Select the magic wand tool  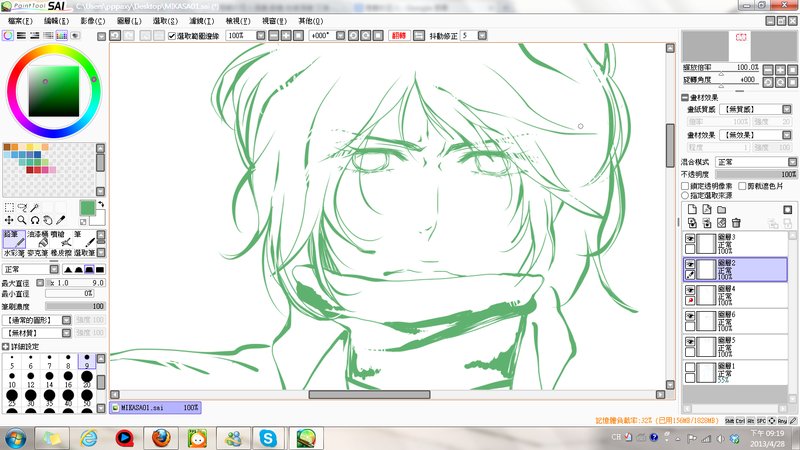click(x=35, y=207)
